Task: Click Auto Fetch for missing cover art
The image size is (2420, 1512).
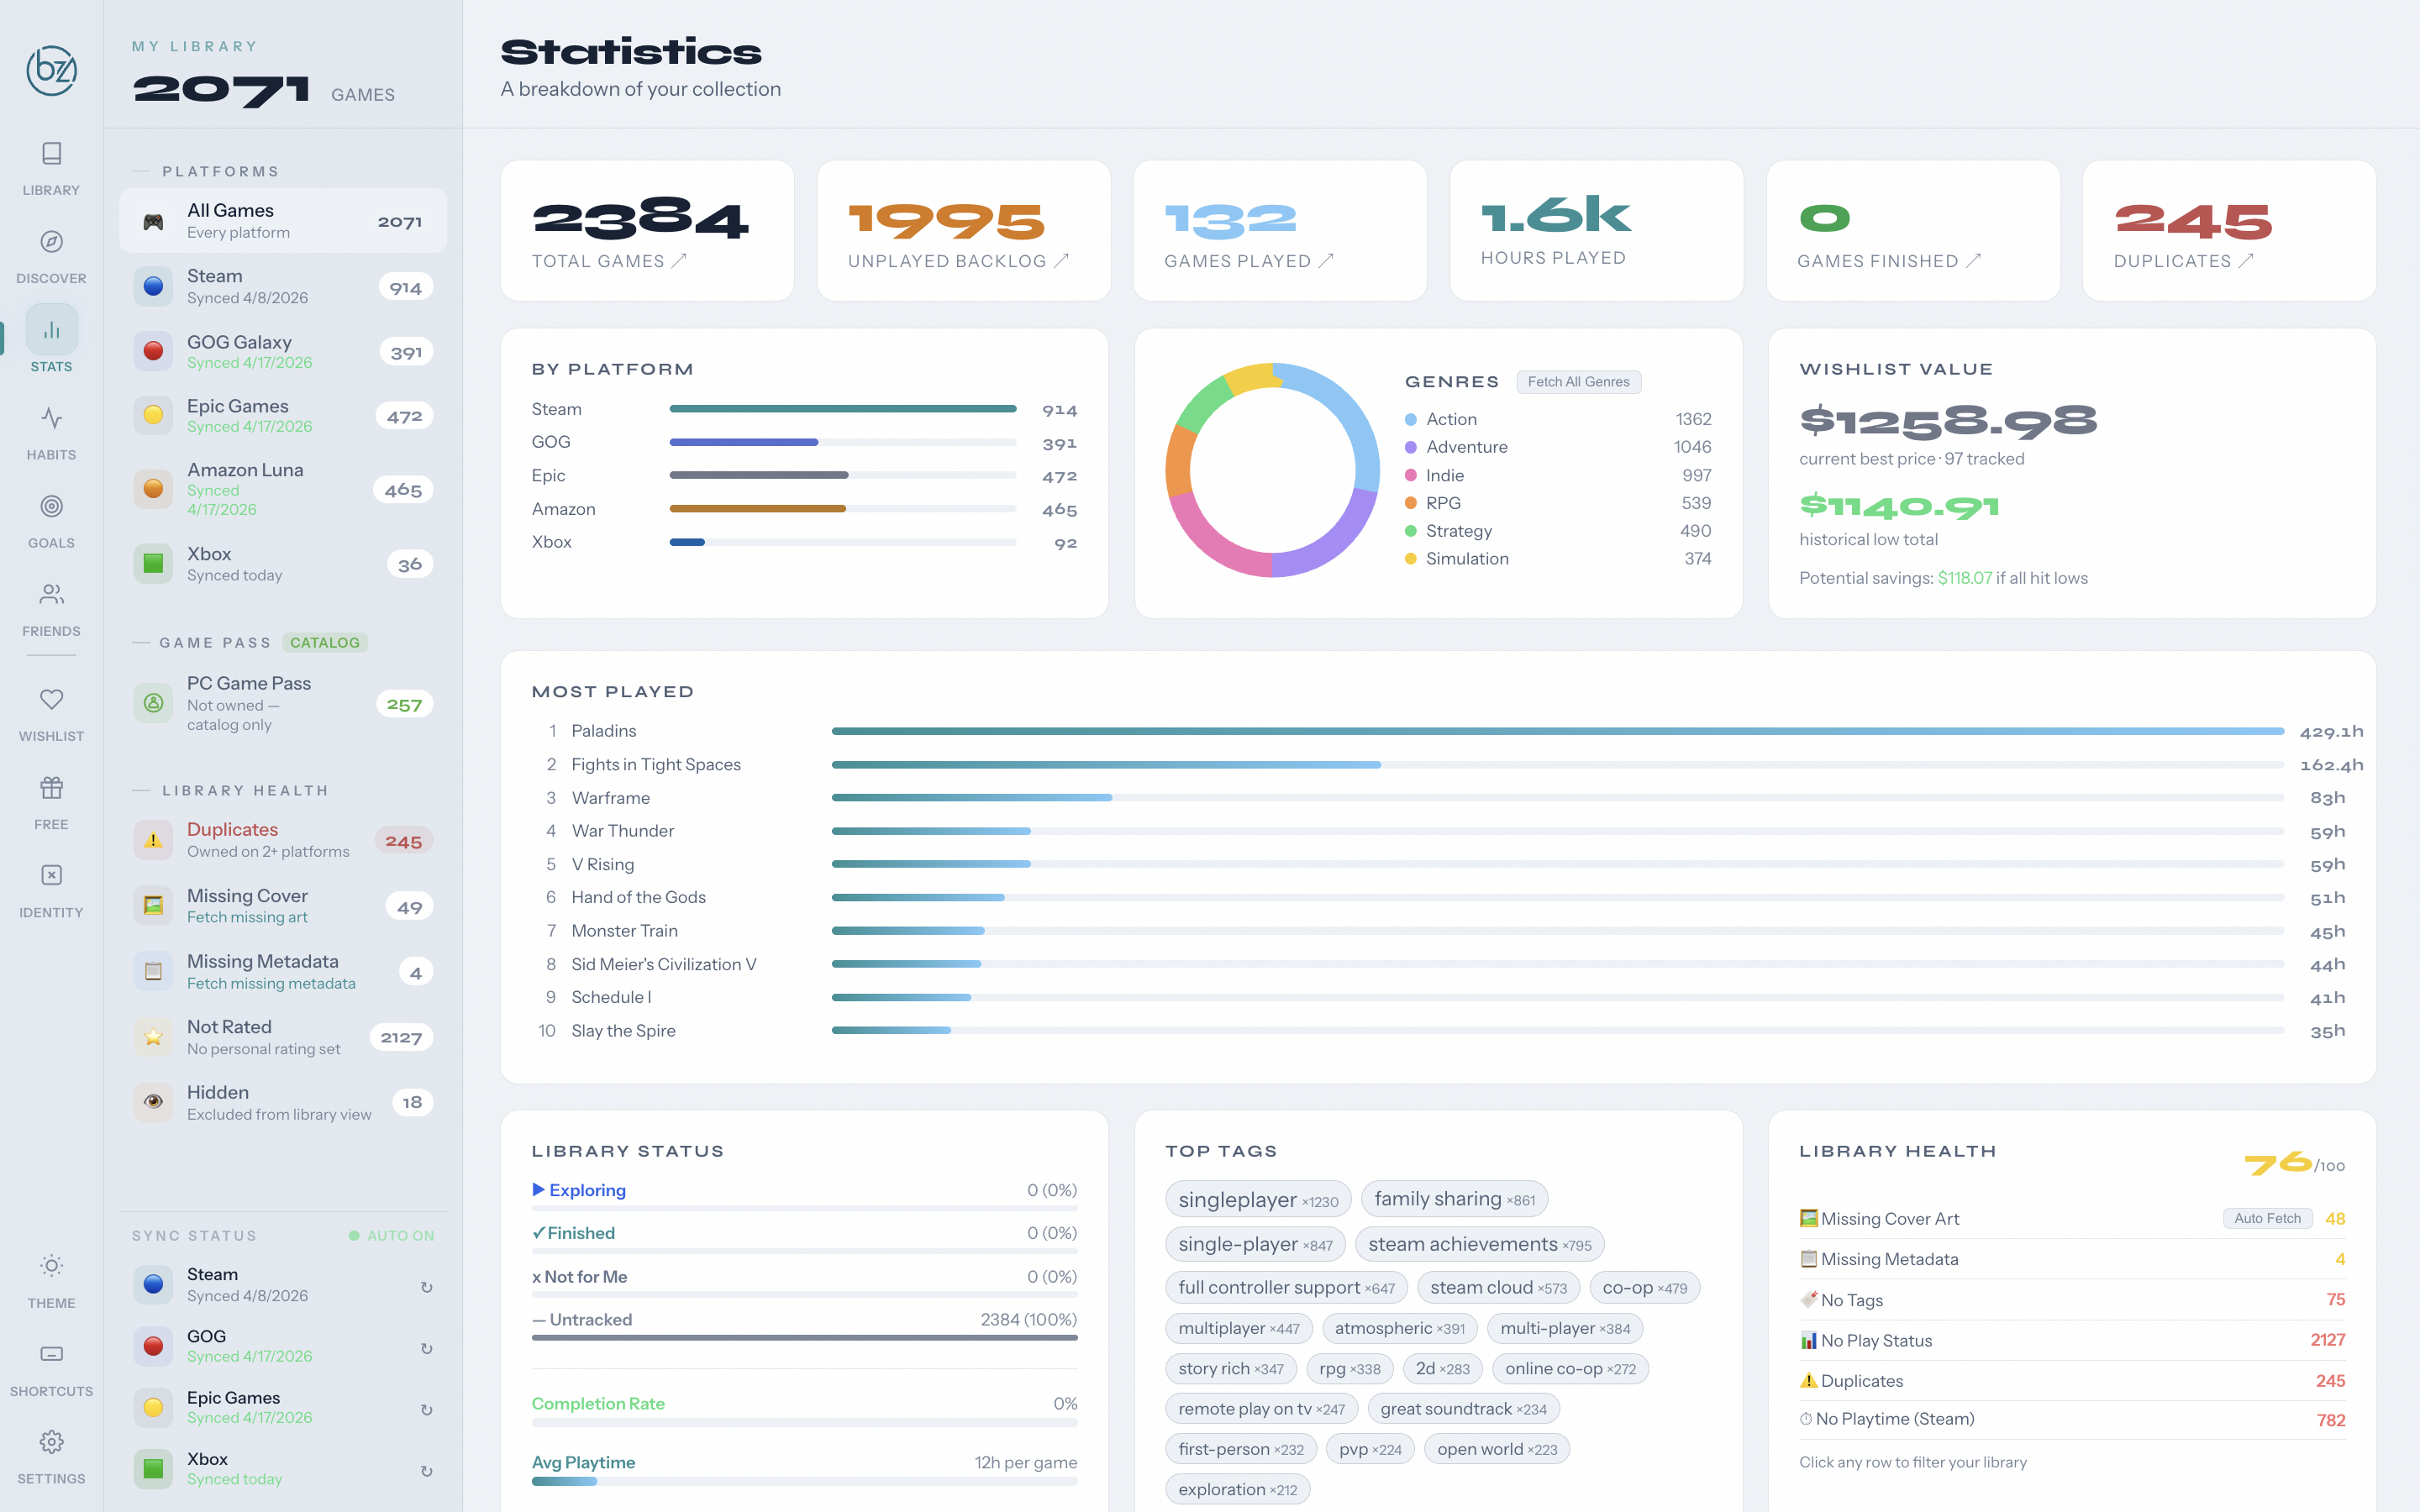Action: (x=2267, y=1218)
